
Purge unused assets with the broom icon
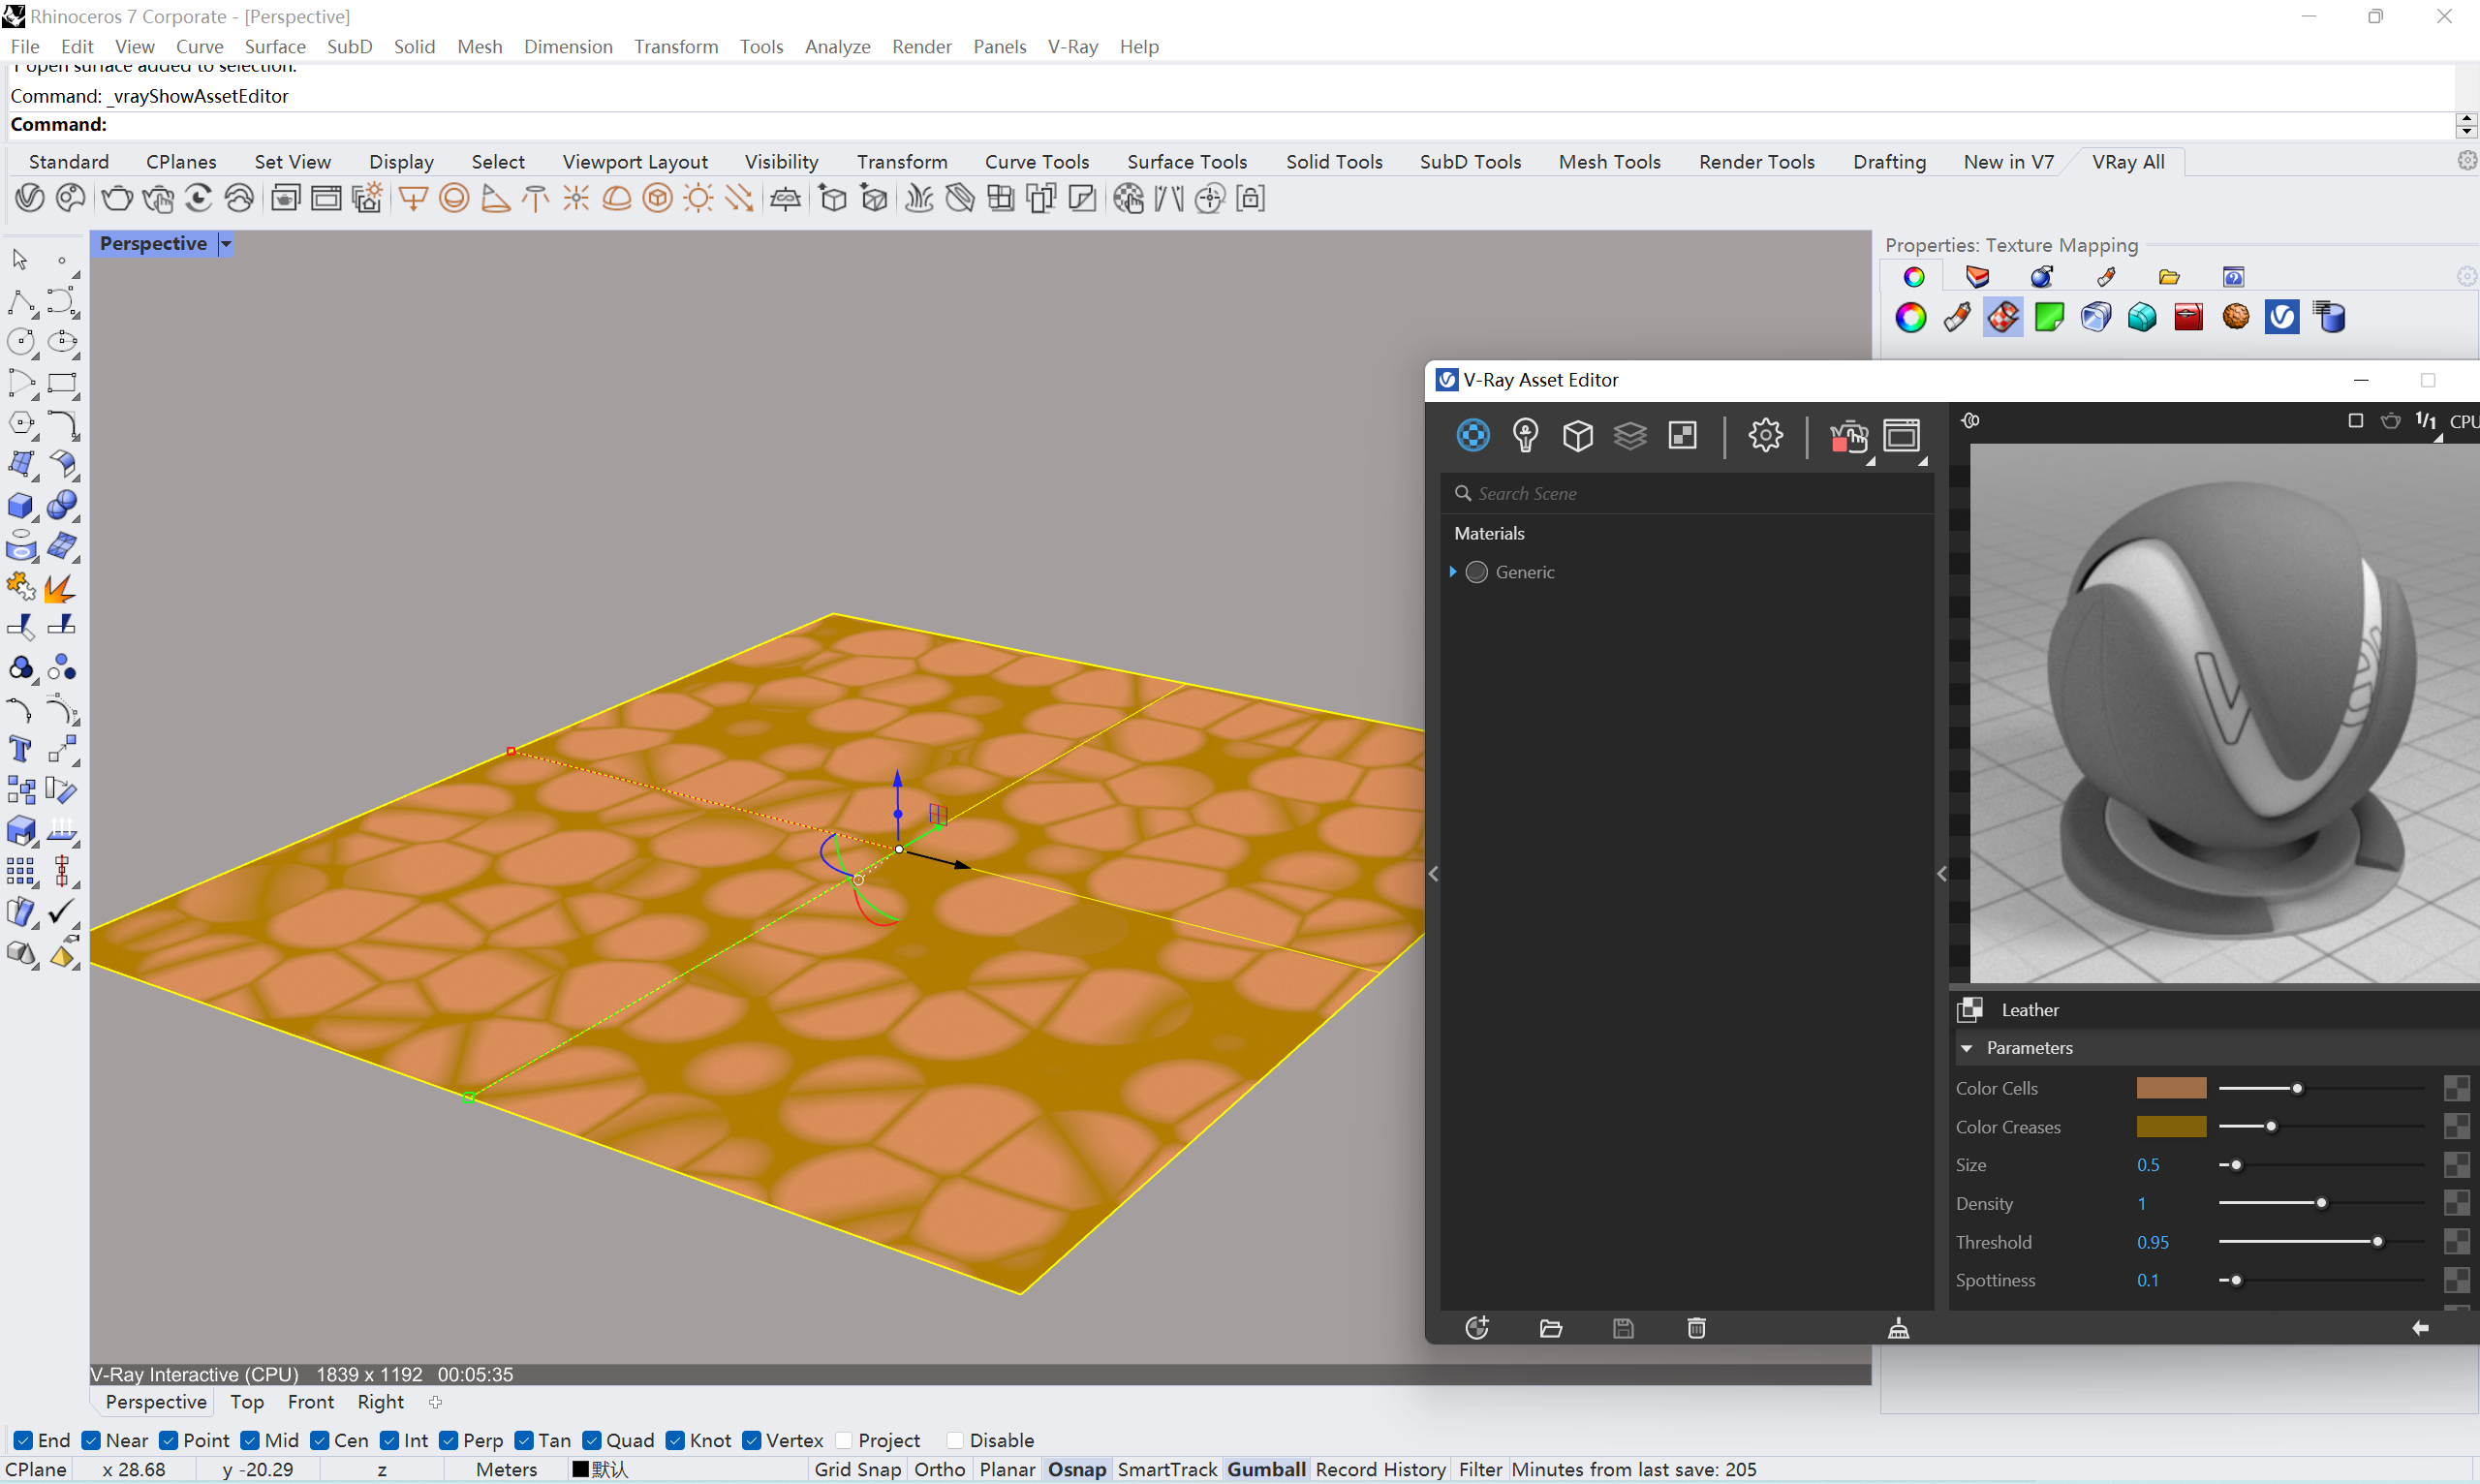(1898, 1328)
